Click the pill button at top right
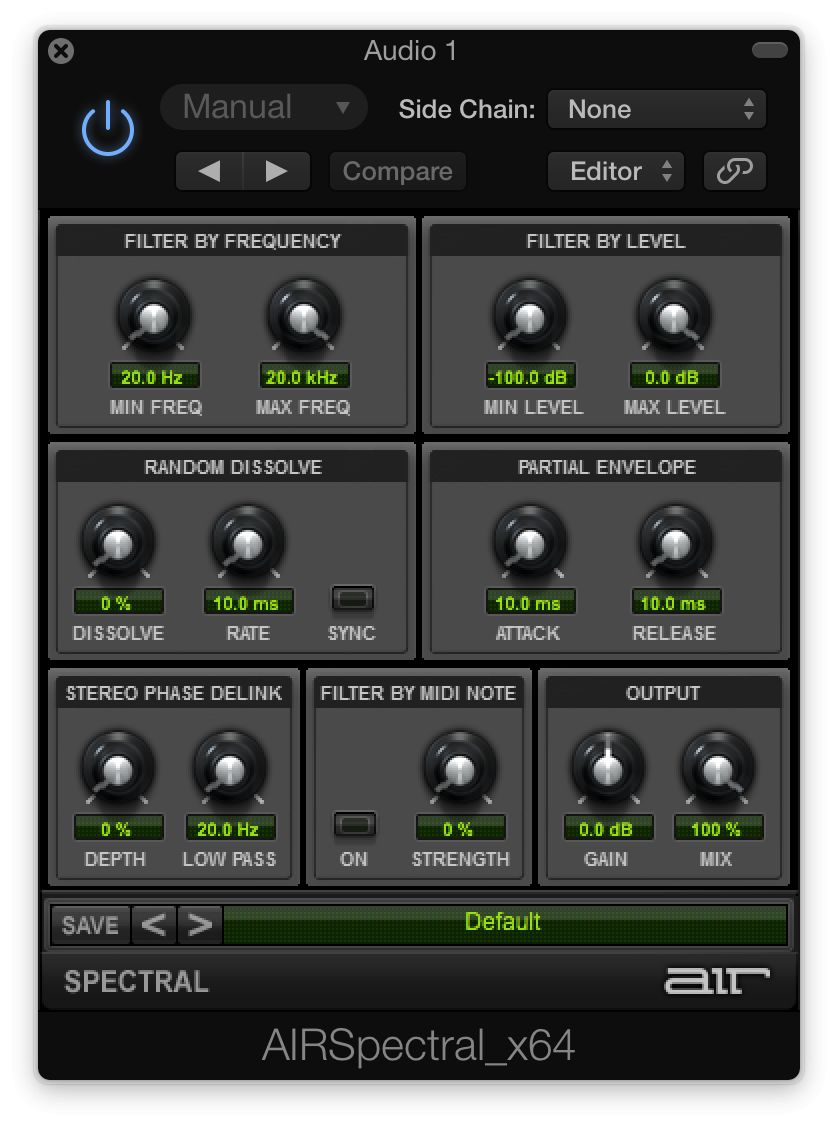Screen dimensions: 838x1126 (770, 50)
